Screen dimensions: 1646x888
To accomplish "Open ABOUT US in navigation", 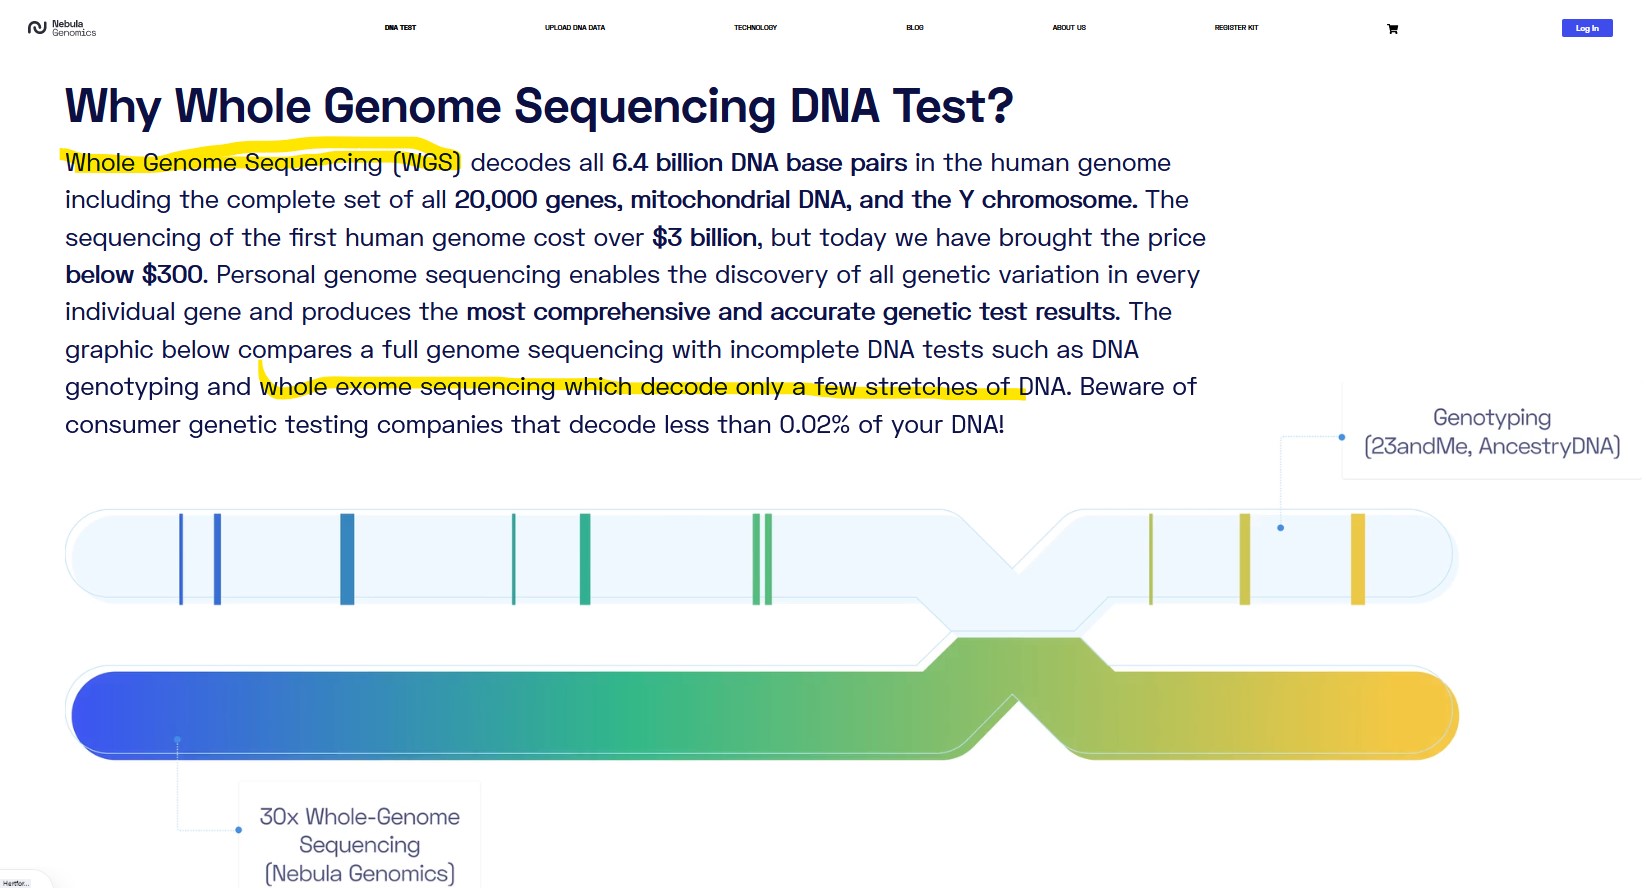I will pyautogui.click(x=1069, y=28).
